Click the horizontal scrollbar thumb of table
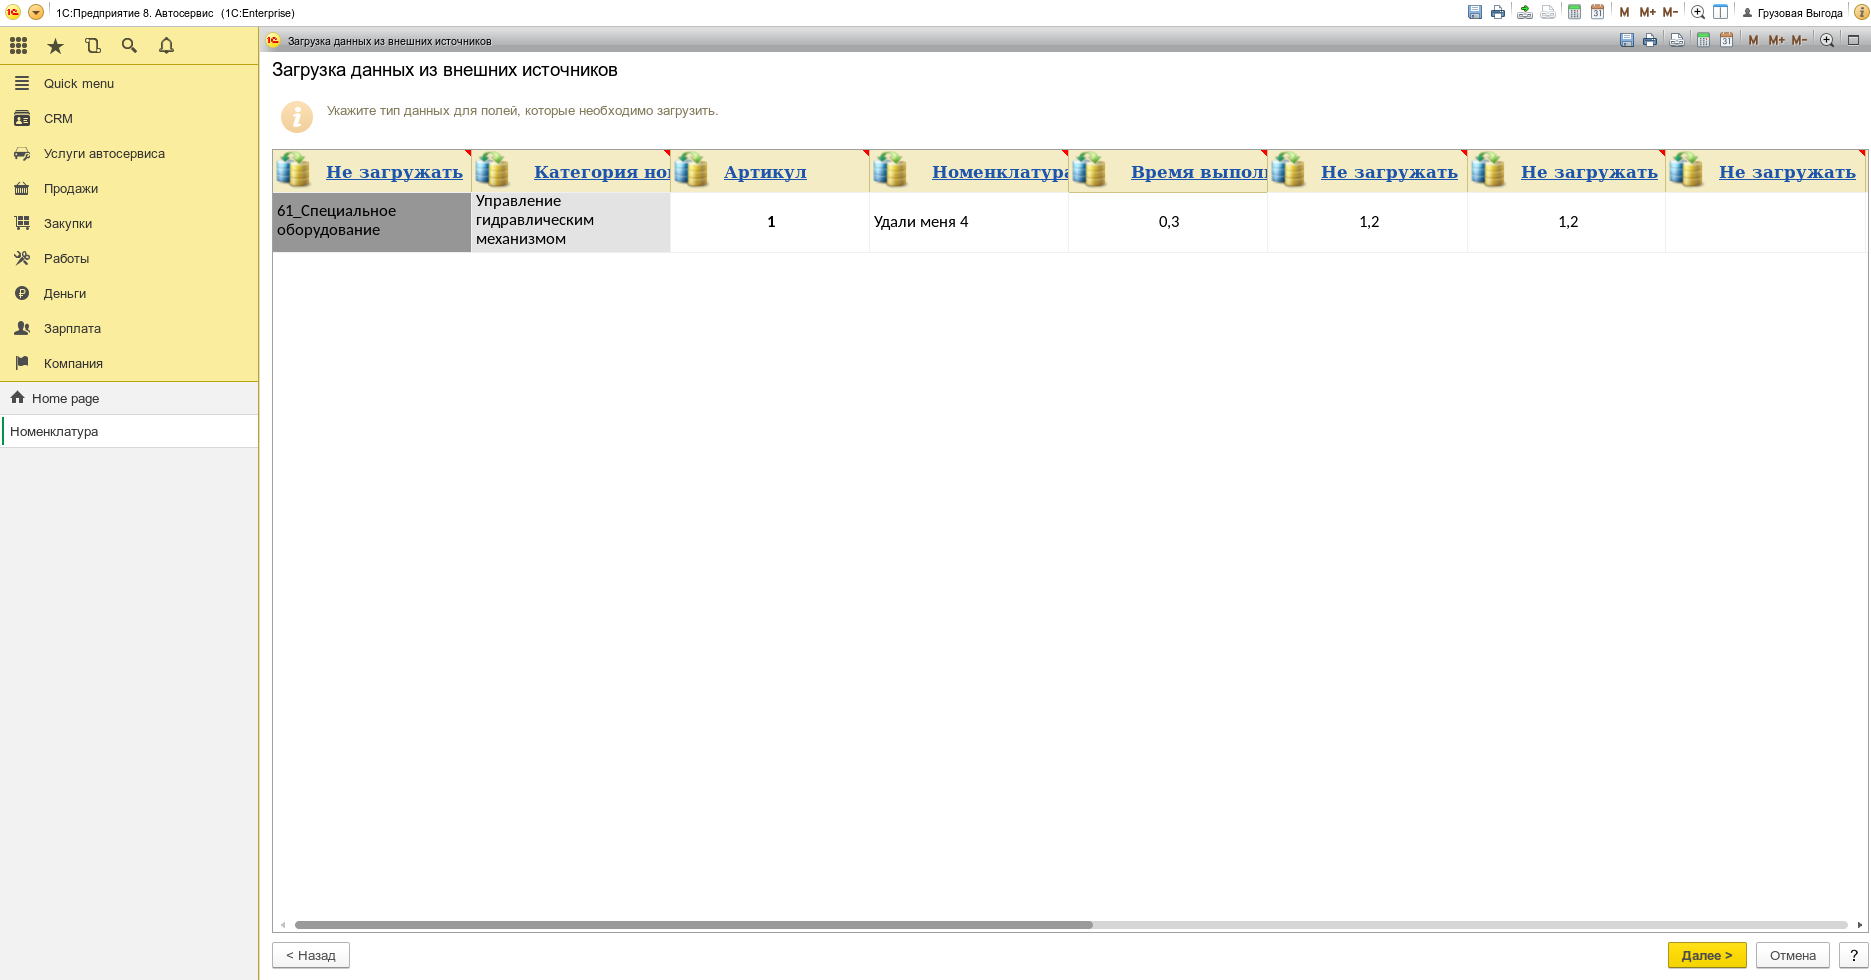The width and height of the screenshot is (1871, 980). click(693, 925)
